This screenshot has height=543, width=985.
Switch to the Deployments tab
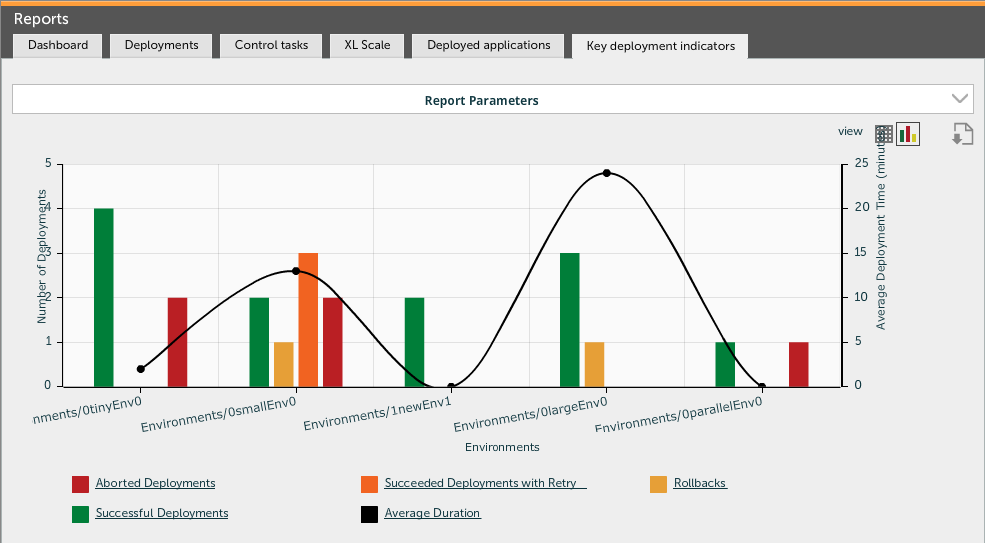click(161, 45)
